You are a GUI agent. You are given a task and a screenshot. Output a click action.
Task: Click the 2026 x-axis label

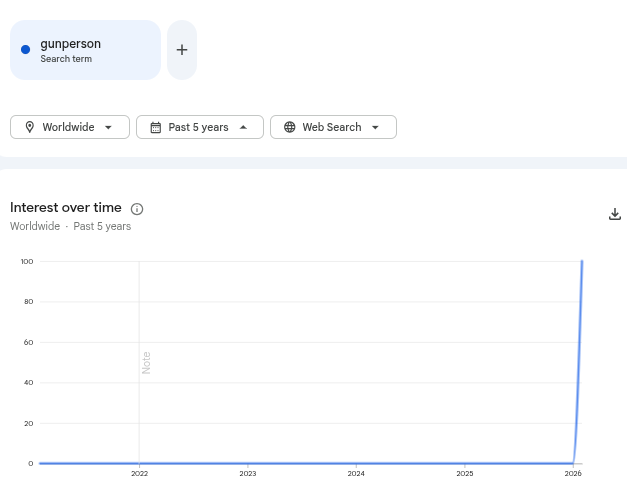573,474
